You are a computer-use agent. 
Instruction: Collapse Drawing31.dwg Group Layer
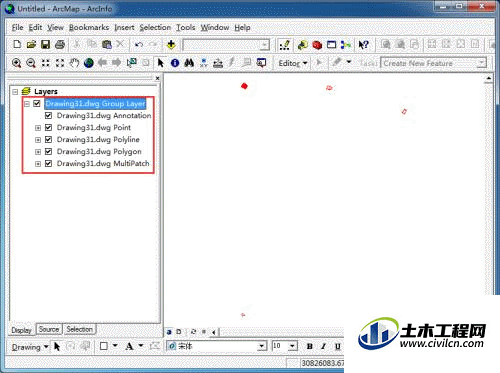coord(27,104)
